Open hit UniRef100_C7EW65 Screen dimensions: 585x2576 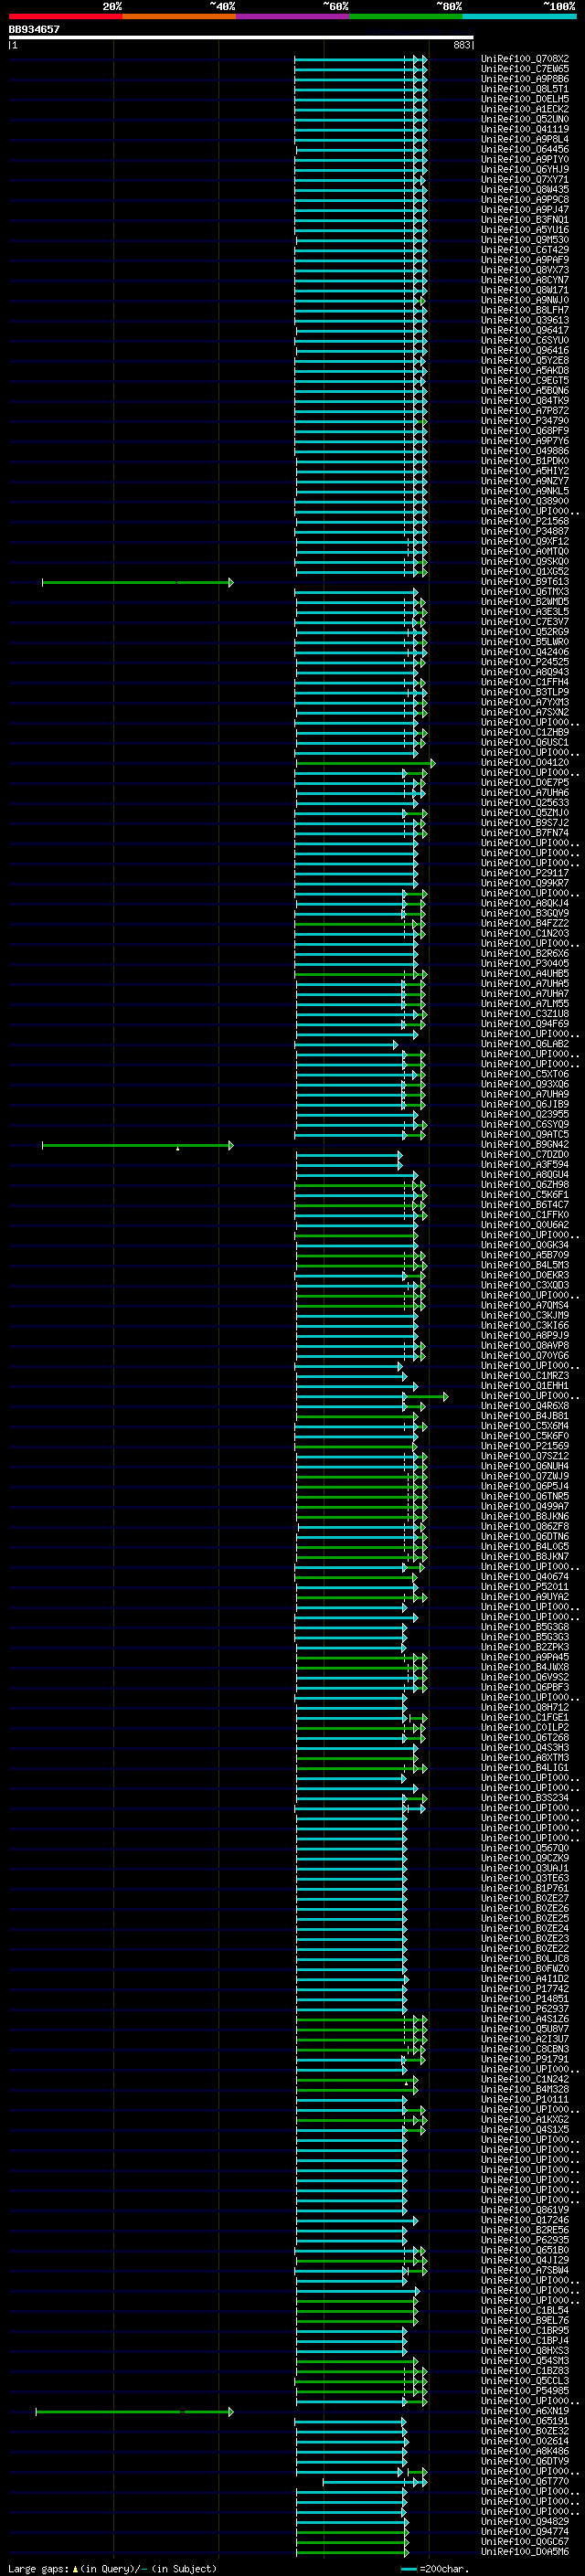pyautogui.click(x=524, y=69)
